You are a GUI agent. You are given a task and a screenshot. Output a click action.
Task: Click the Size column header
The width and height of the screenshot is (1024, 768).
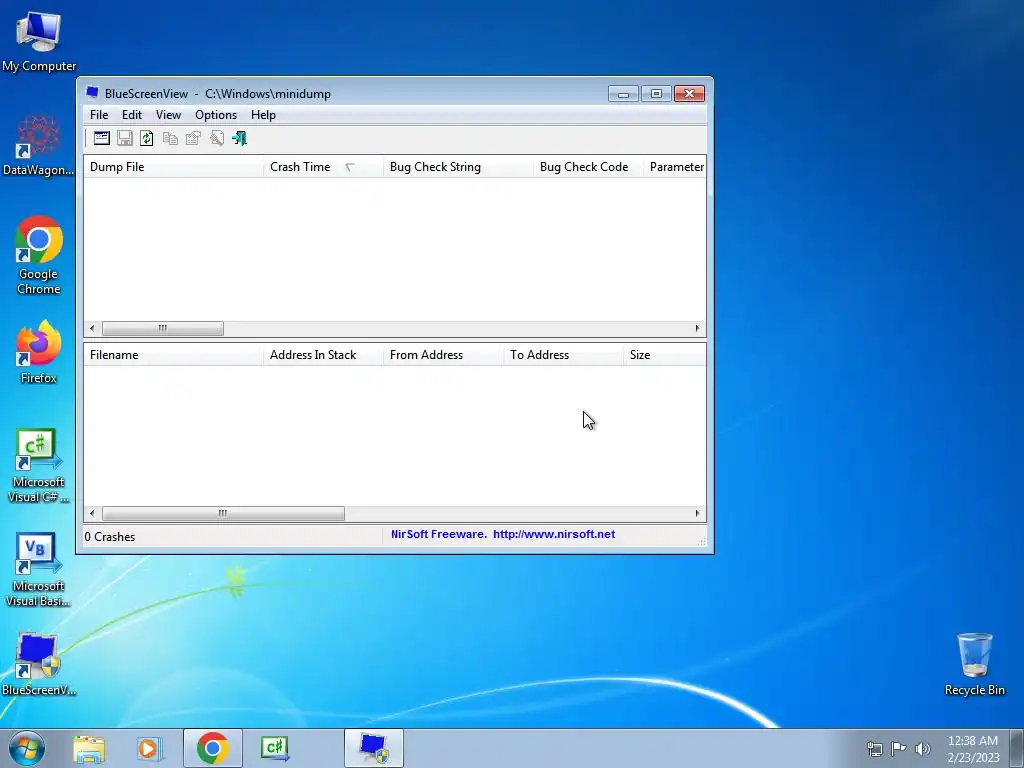[x=665, y=355]
